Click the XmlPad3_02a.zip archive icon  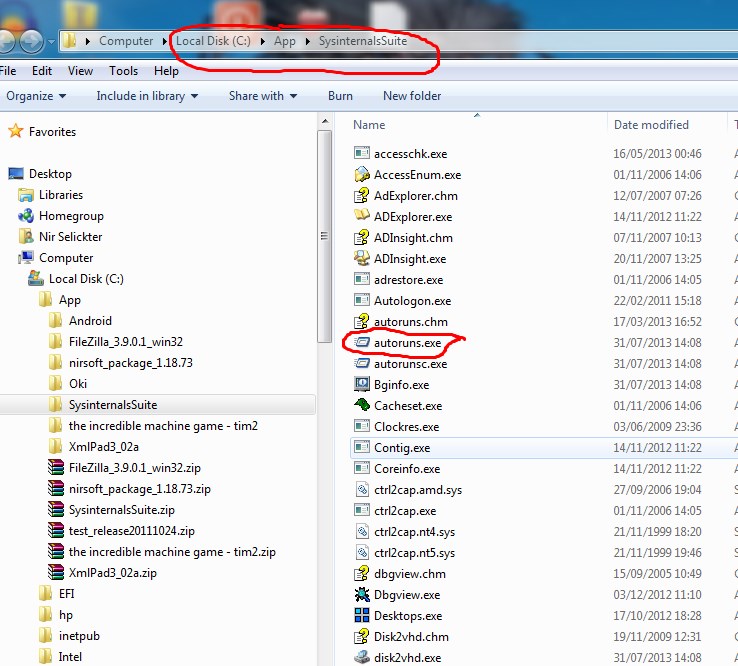point(56,572)
